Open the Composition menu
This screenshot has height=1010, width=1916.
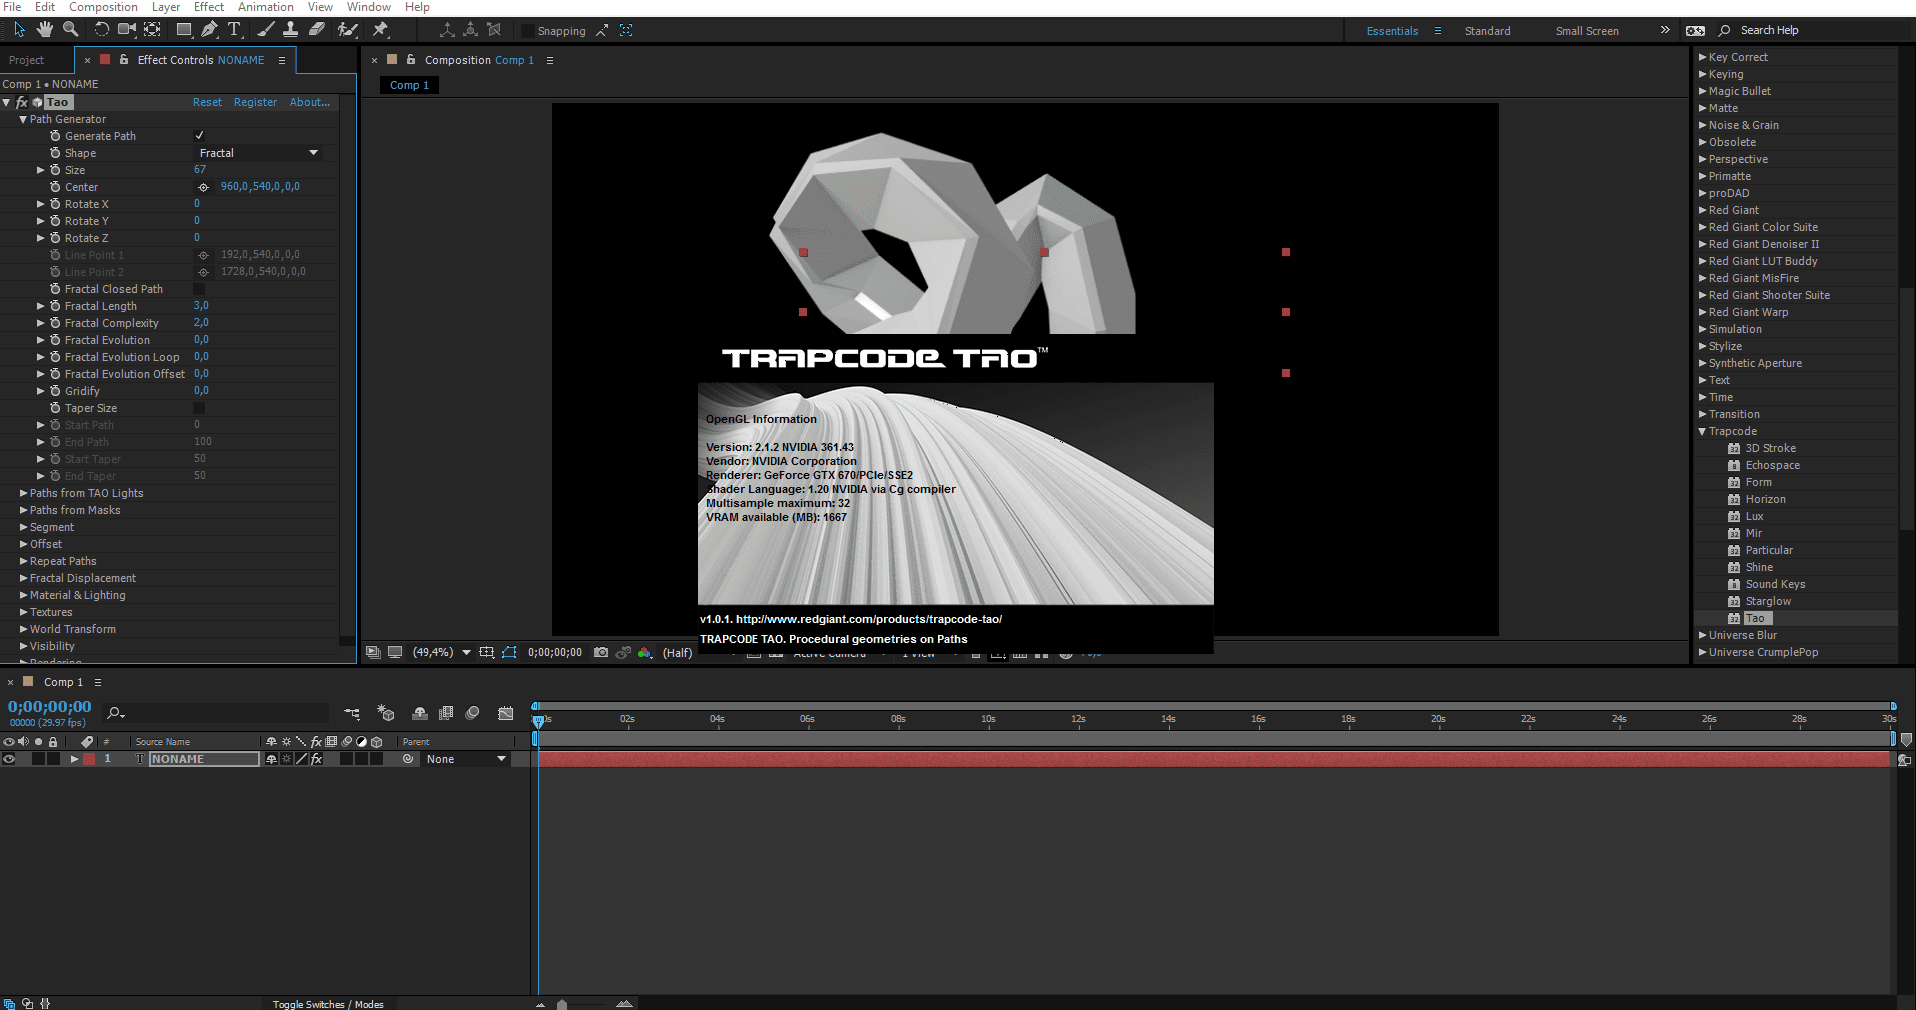[103, 7]
